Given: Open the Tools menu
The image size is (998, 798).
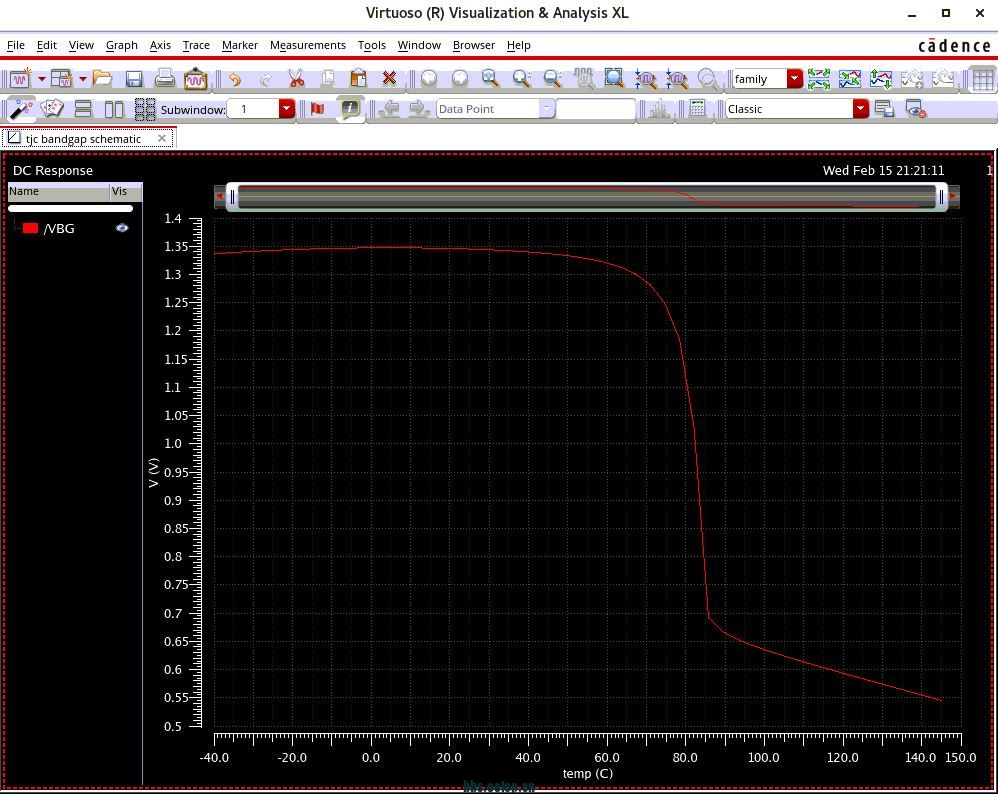Looking at the screenshot, I should [372, 45].
